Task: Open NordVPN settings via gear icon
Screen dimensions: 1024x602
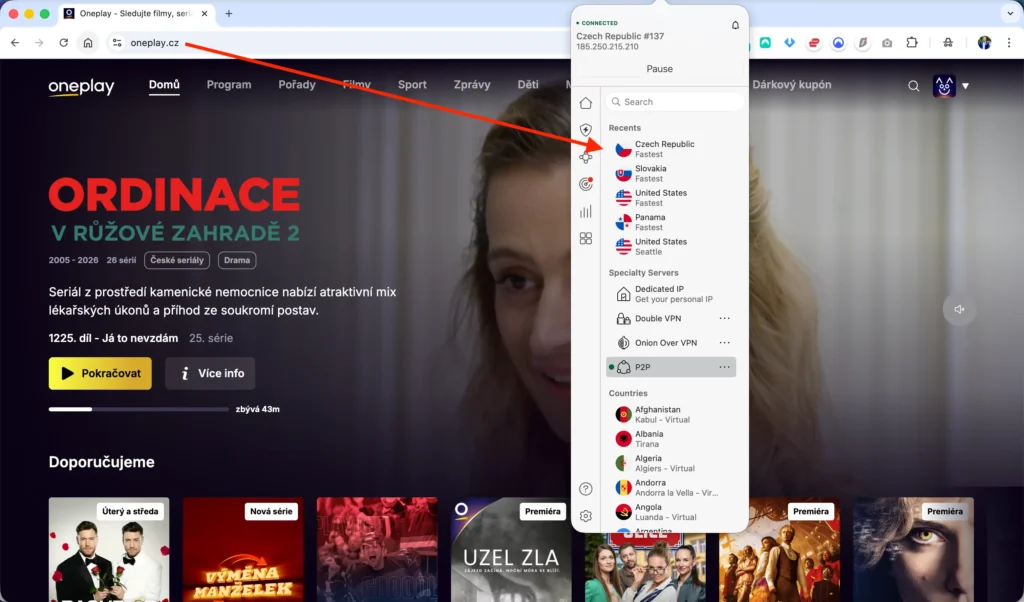Action: point(586,515)
